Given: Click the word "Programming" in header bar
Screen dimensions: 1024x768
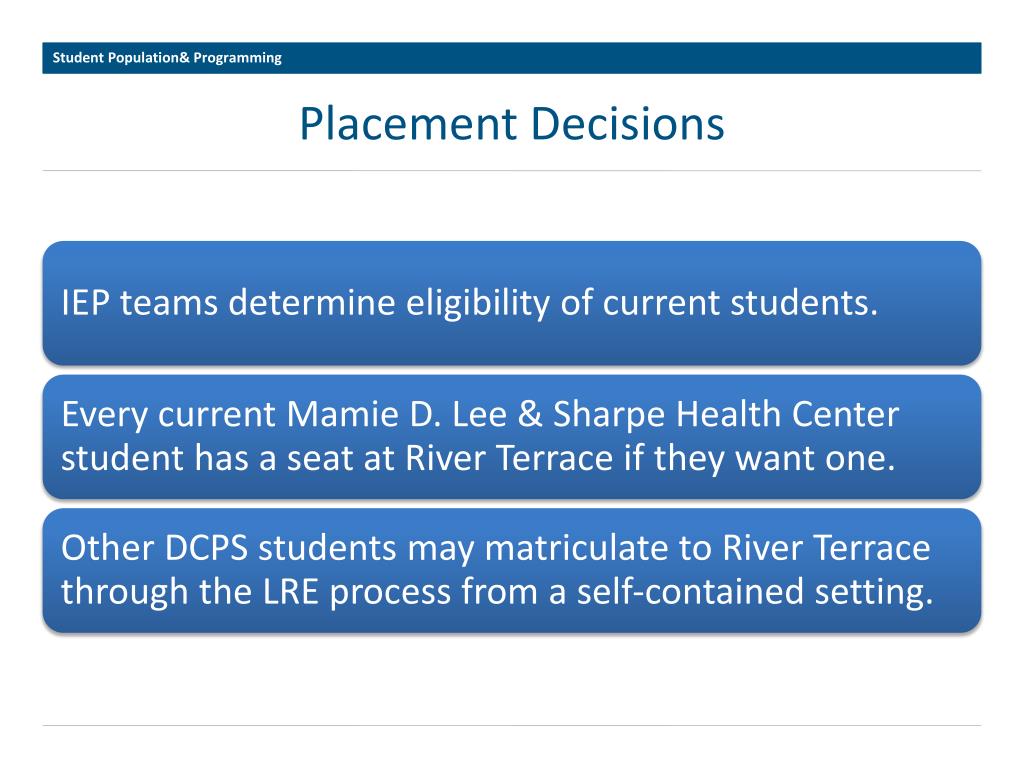Looking at the screenshot, I should 237,58.
